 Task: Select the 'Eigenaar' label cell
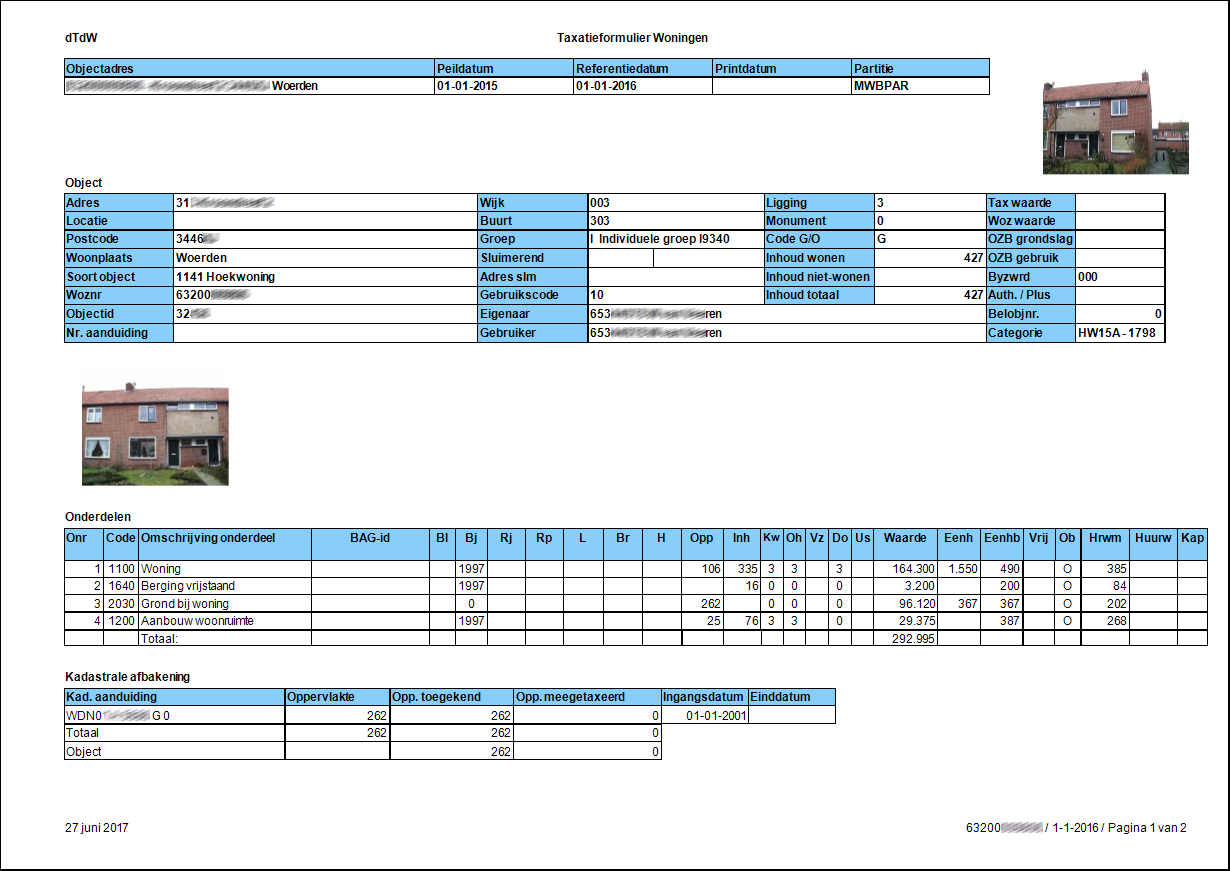(533, 314)
